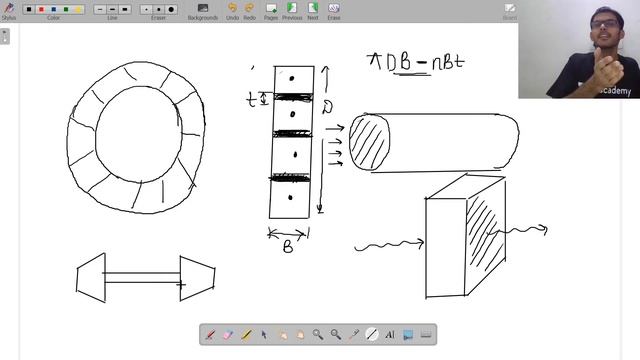This screenshot has width=640, height=360.
Task: Choose the thick line width
Action: pyautogui.click(x=125, y=9)
